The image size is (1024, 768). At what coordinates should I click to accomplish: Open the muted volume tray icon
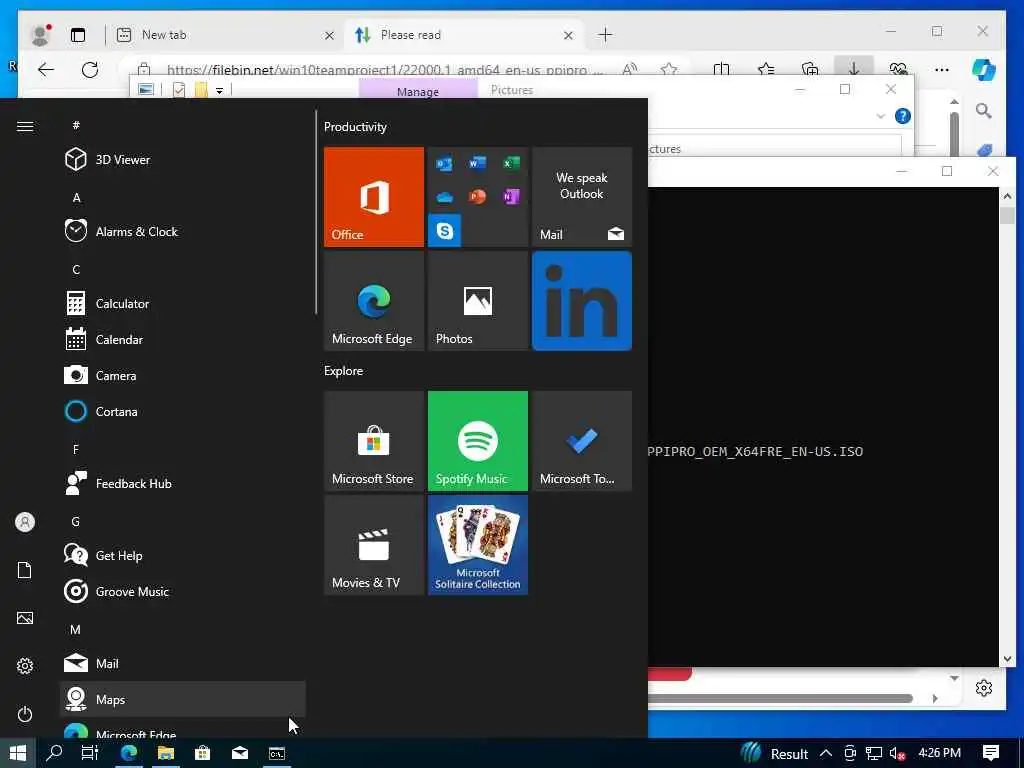pos(898,753)
